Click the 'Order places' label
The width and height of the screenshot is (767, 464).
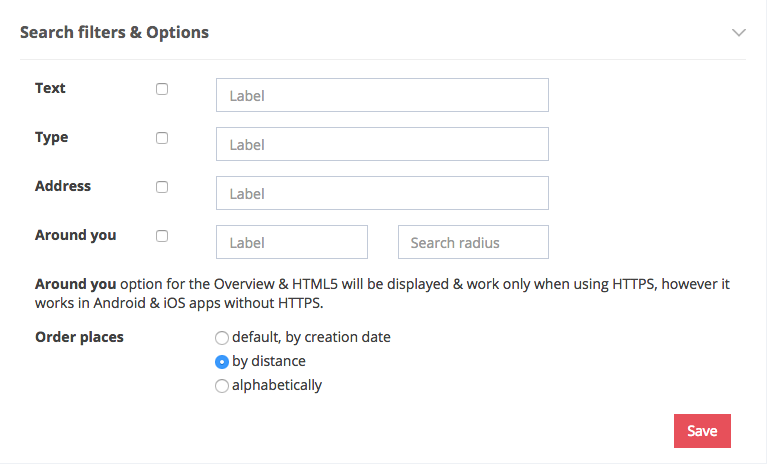[x=79, y=337]
